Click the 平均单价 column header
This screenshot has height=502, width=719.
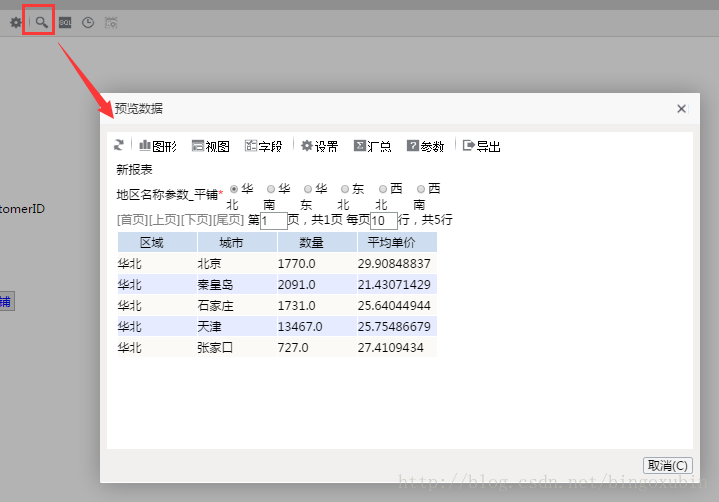(397, 242)
